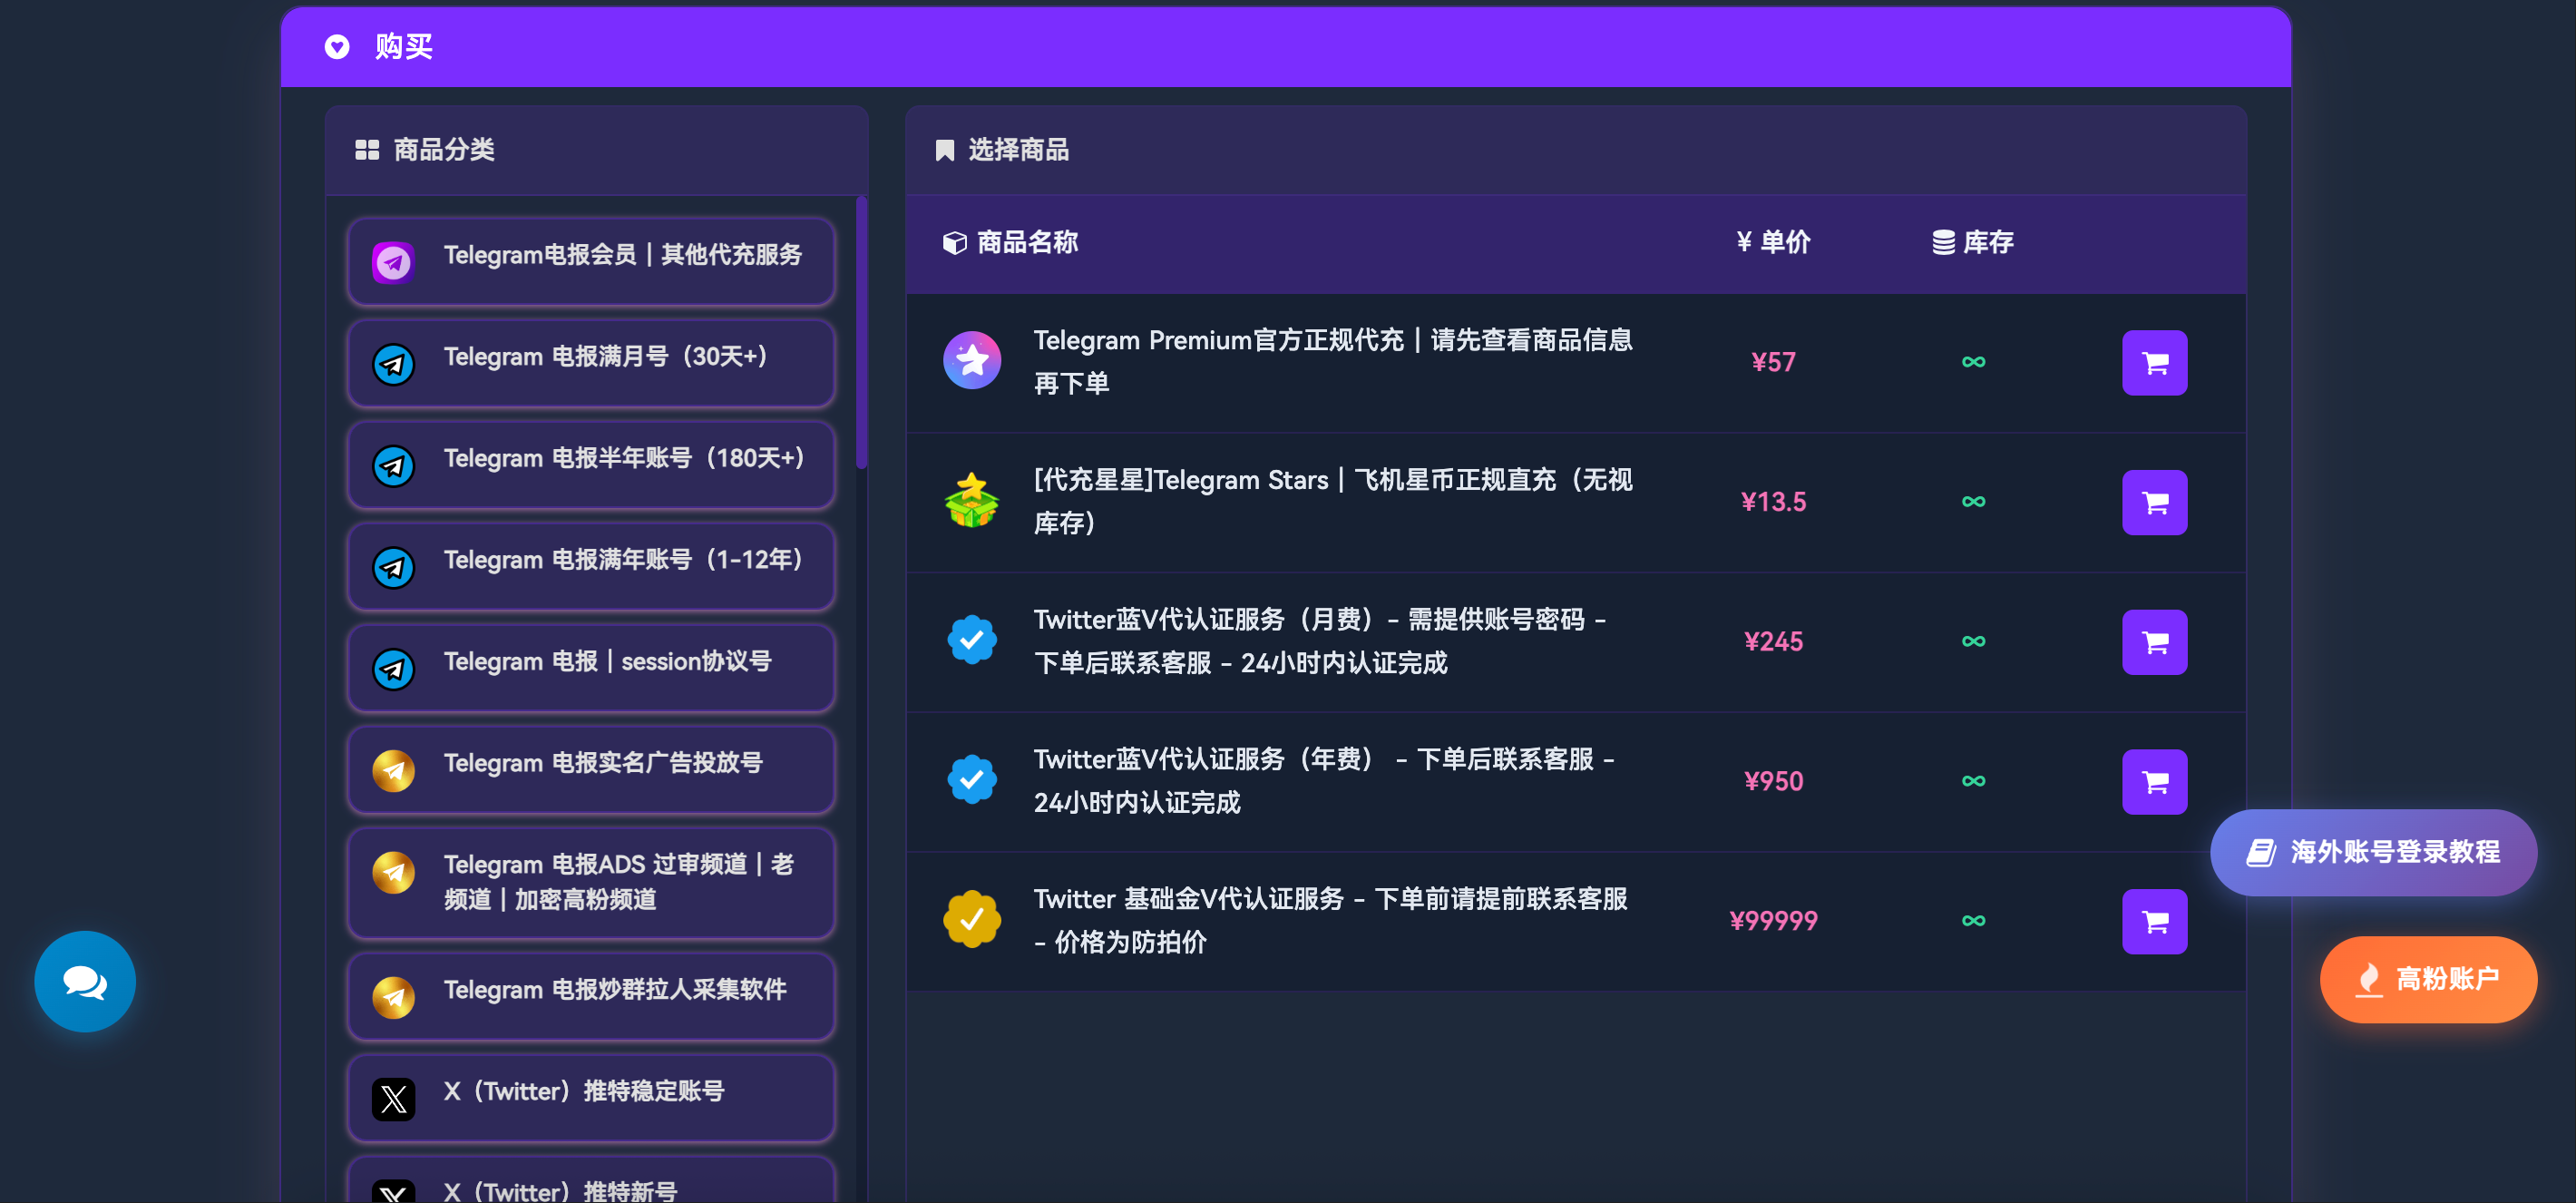The height and width of the screenshot is (1203, 2576).
Task: Click cart icon for Telegram Stars item
Action: [2153, 502]
